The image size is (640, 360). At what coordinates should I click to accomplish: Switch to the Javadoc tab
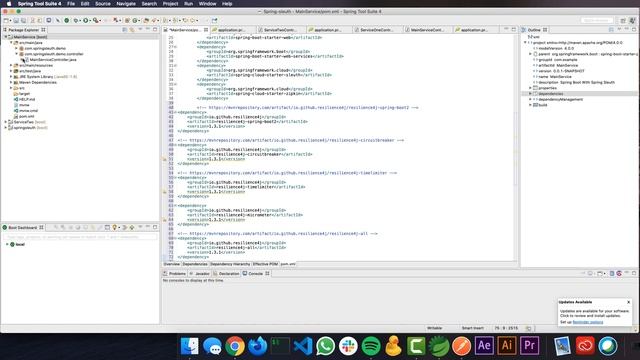click(x=200, y=273)
